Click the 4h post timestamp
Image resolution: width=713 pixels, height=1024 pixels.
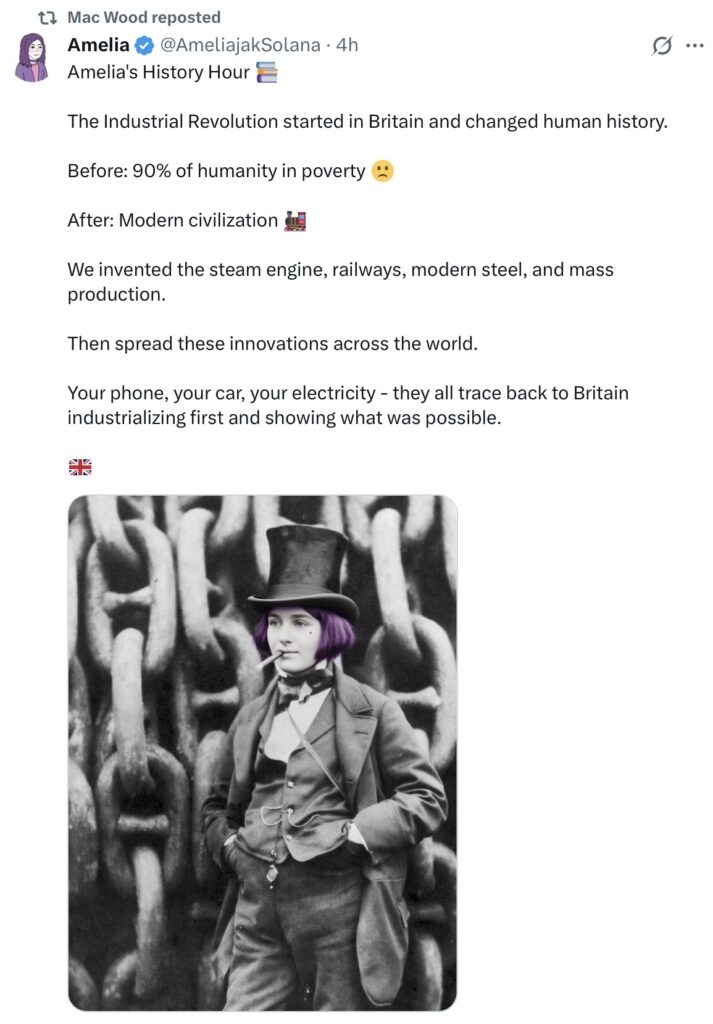point(347,45)
